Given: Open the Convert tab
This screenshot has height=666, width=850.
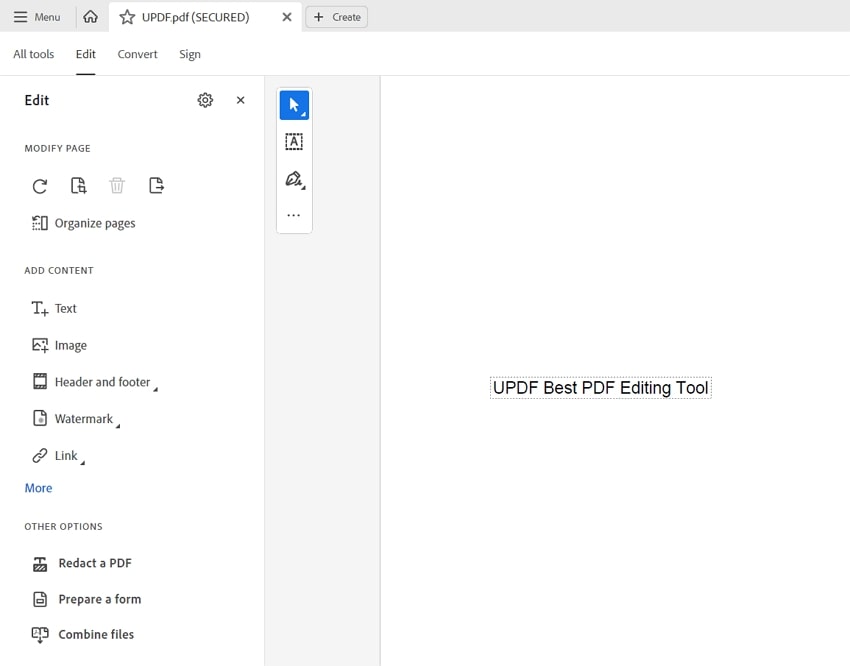Looking at the screenshot, I should (137, 54).
